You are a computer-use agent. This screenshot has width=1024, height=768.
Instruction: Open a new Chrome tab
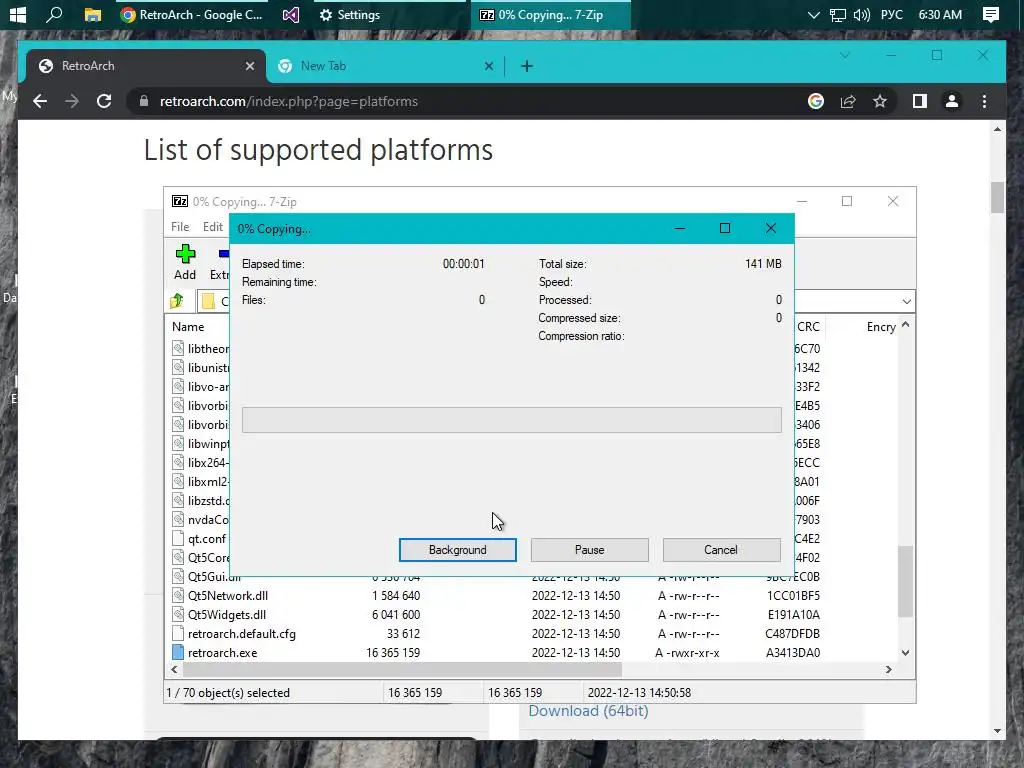pyautogui.click(x=527, y=66)
